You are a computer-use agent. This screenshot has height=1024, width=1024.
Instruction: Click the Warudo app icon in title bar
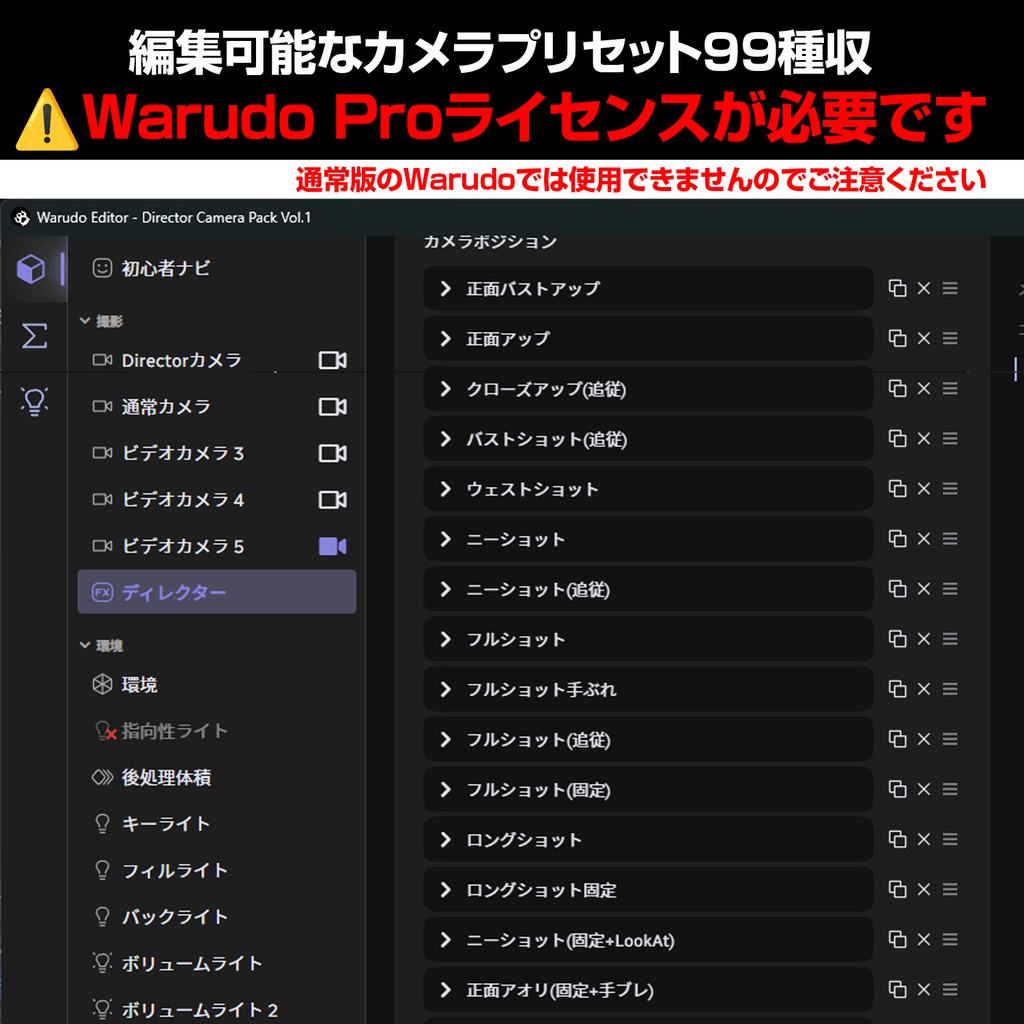click(x=22, y=217)
